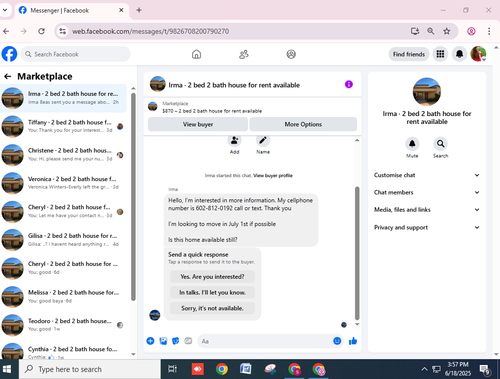Select the Veronica marketplace conversation
The width and height of the screenshot is (500, 379).
63,183
